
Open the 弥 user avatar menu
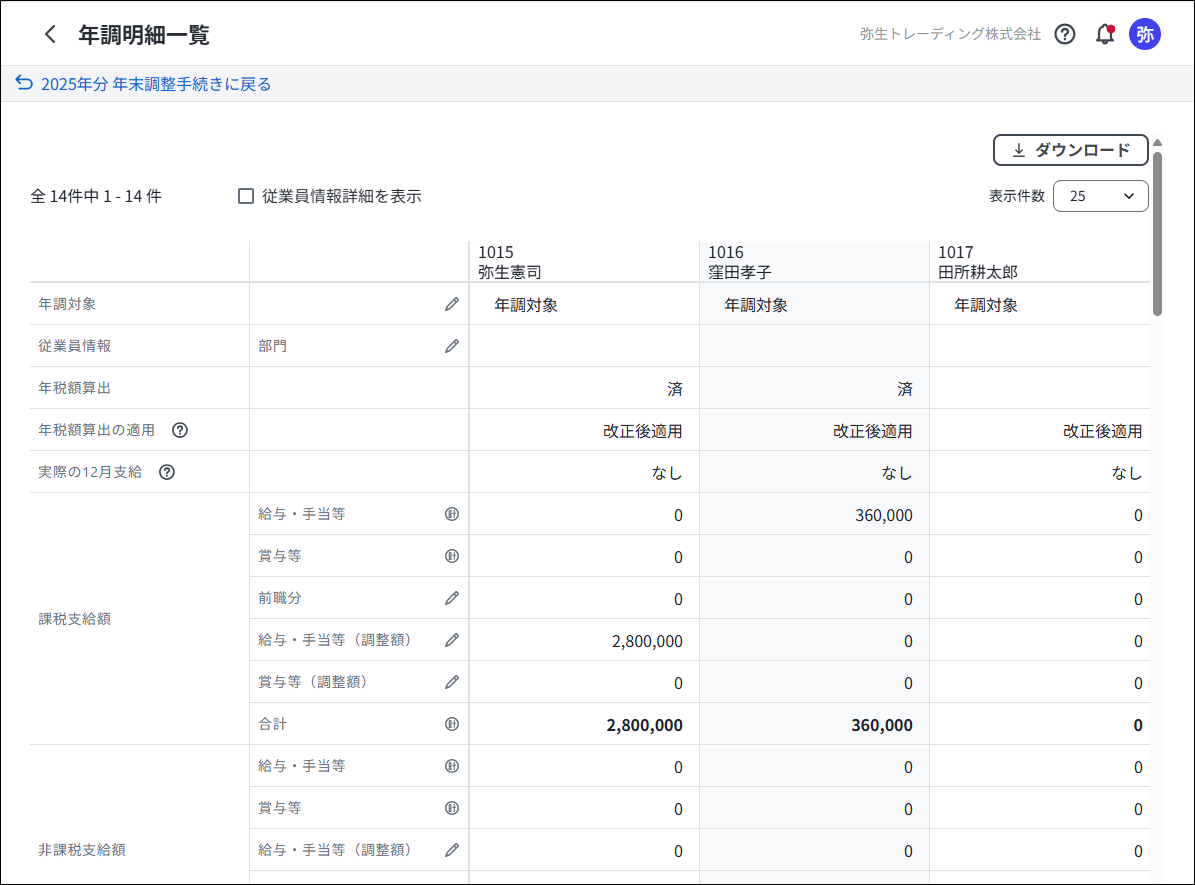[1144, 34]
